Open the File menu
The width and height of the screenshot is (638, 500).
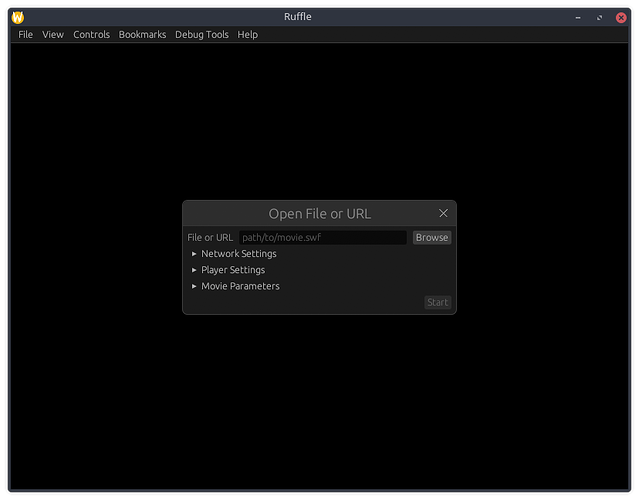click(25, 35)
